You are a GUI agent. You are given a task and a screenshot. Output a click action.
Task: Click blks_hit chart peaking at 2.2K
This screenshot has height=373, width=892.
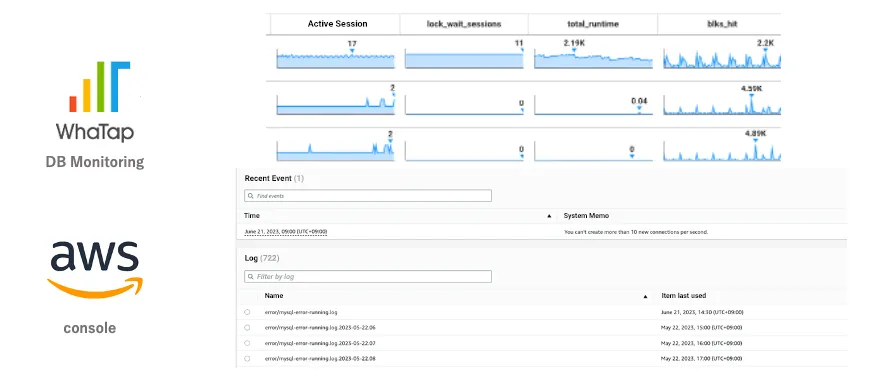[x=721, y=58]
